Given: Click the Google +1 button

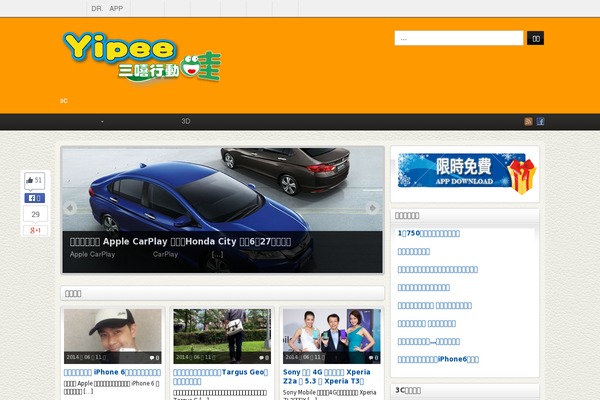Looking at the screenshot, I should click(x=35, y=230).
